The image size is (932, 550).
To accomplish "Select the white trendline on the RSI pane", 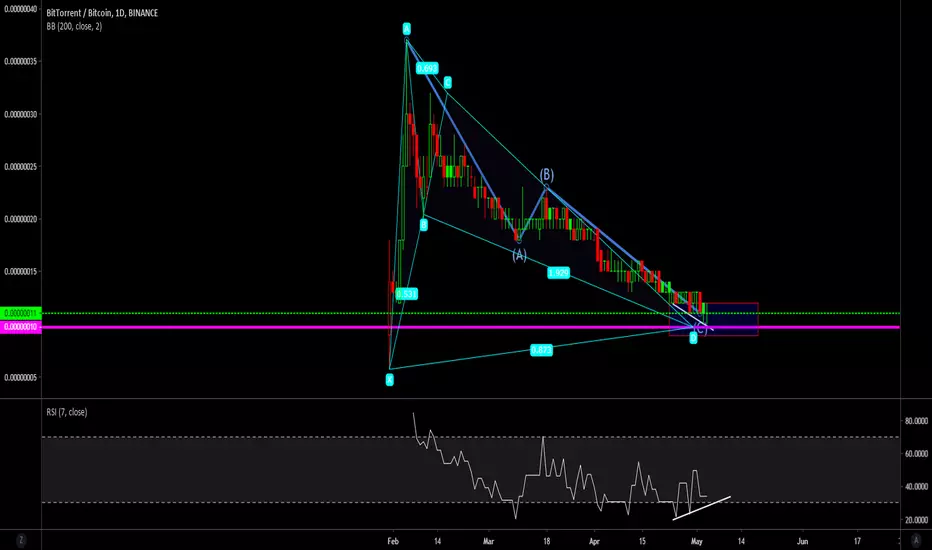I will point(701,508).
